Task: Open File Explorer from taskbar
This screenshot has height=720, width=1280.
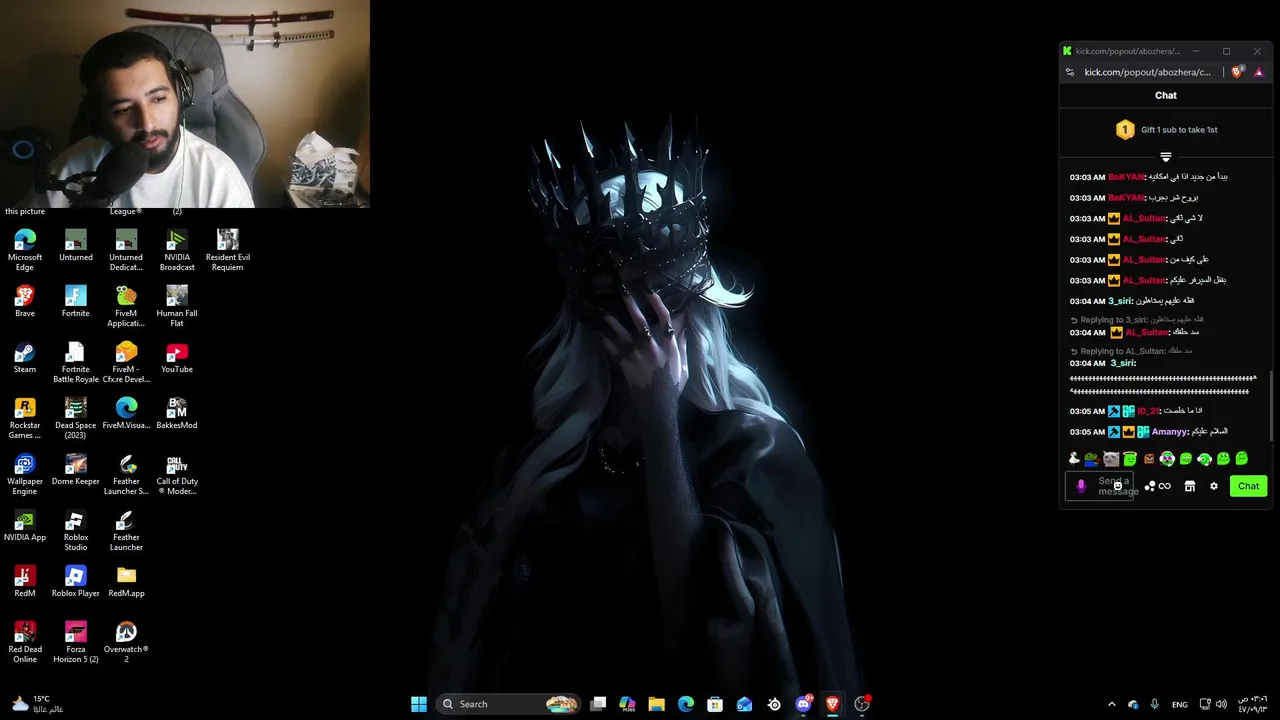Action: [x=656, y=704]
